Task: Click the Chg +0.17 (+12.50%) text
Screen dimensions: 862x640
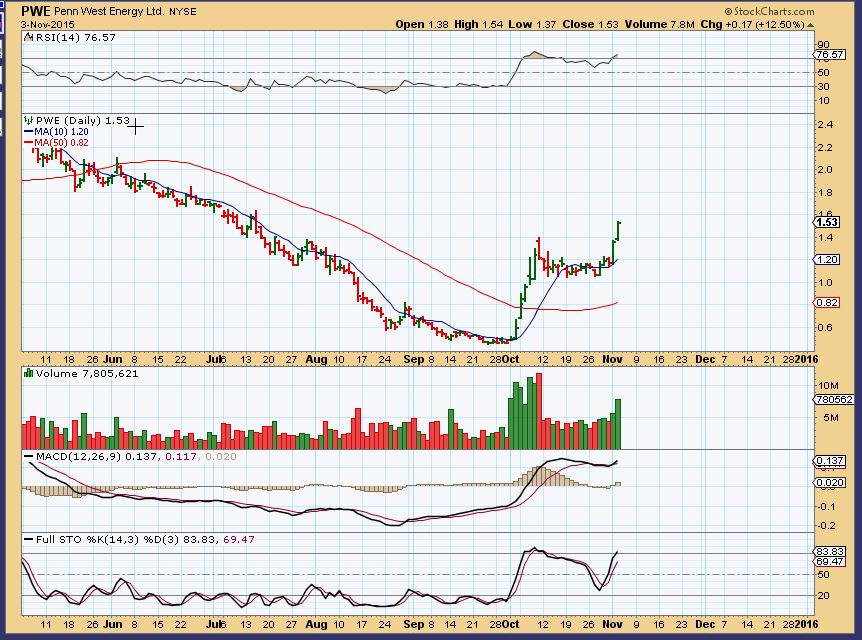Action: pyautogui.click(x=753, y=25)
